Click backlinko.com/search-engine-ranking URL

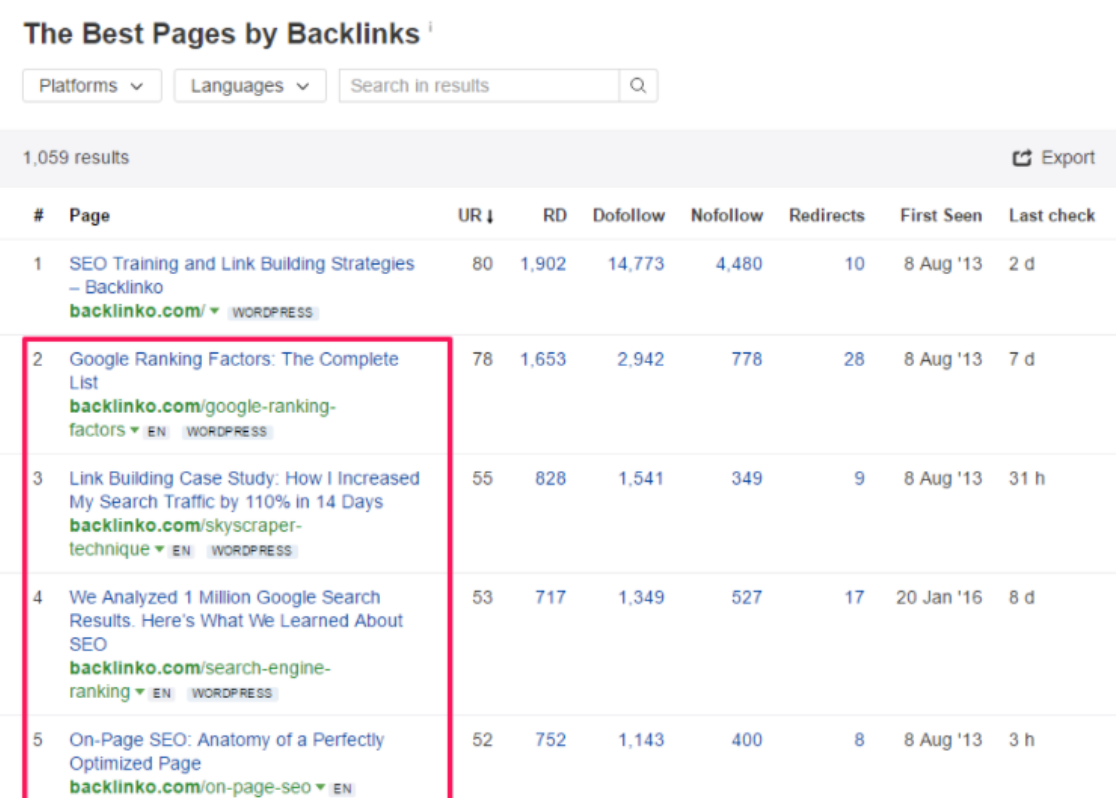[199, 679]
